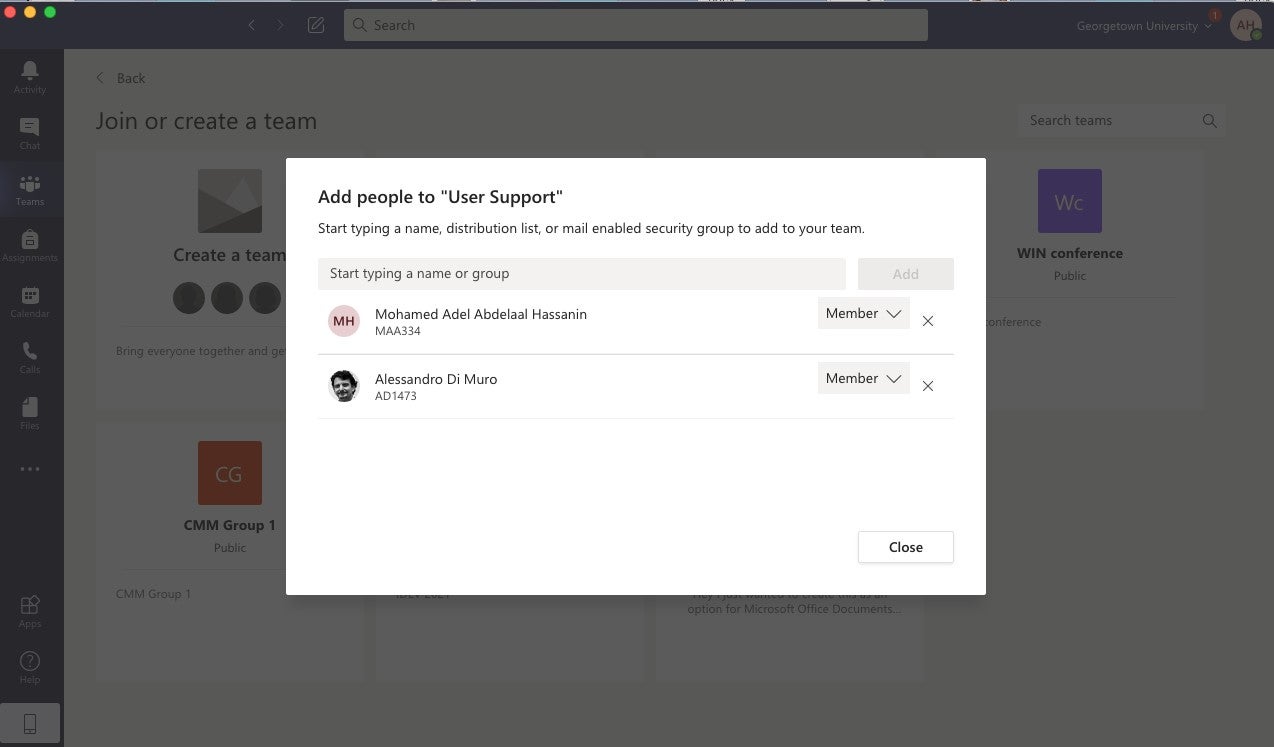Open the Calls section

(30, 355)
